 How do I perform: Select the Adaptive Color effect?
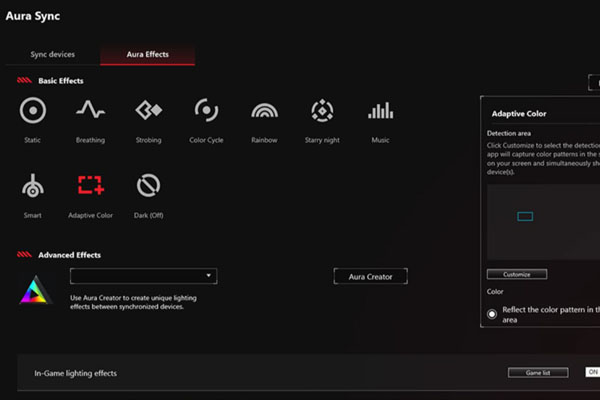[90, 185]
